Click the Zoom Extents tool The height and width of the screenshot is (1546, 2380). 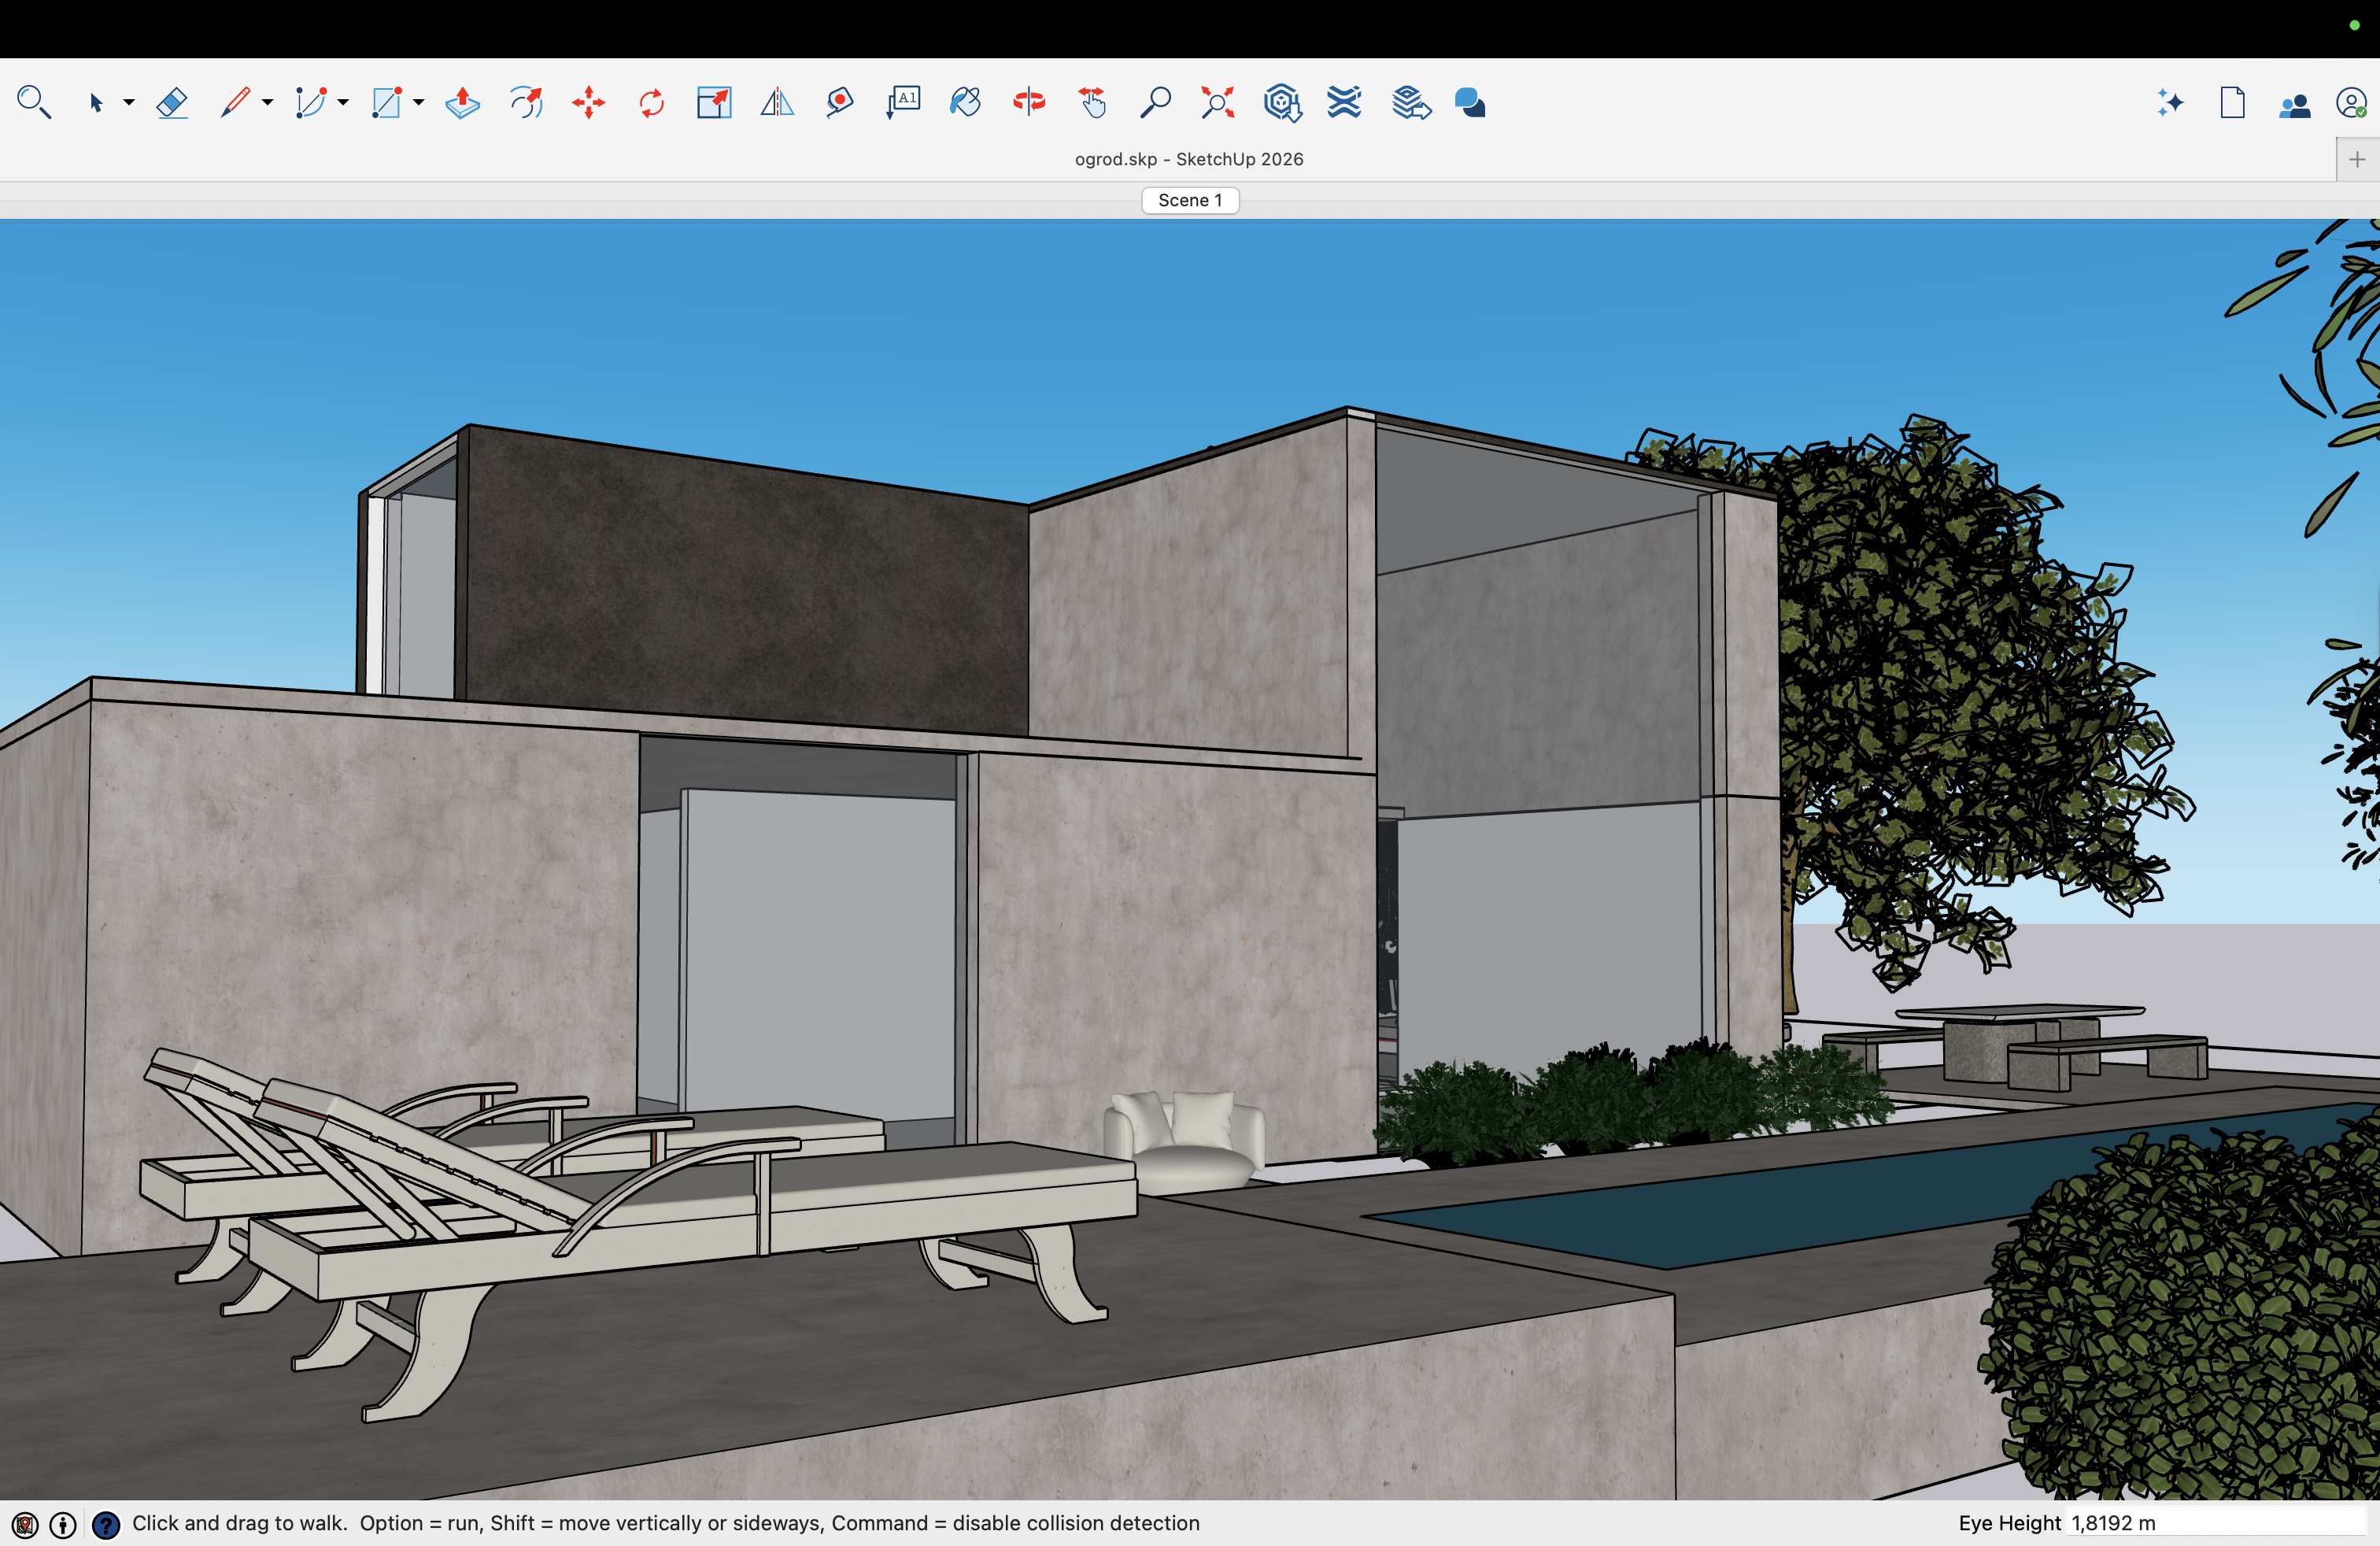(1217, 102)
